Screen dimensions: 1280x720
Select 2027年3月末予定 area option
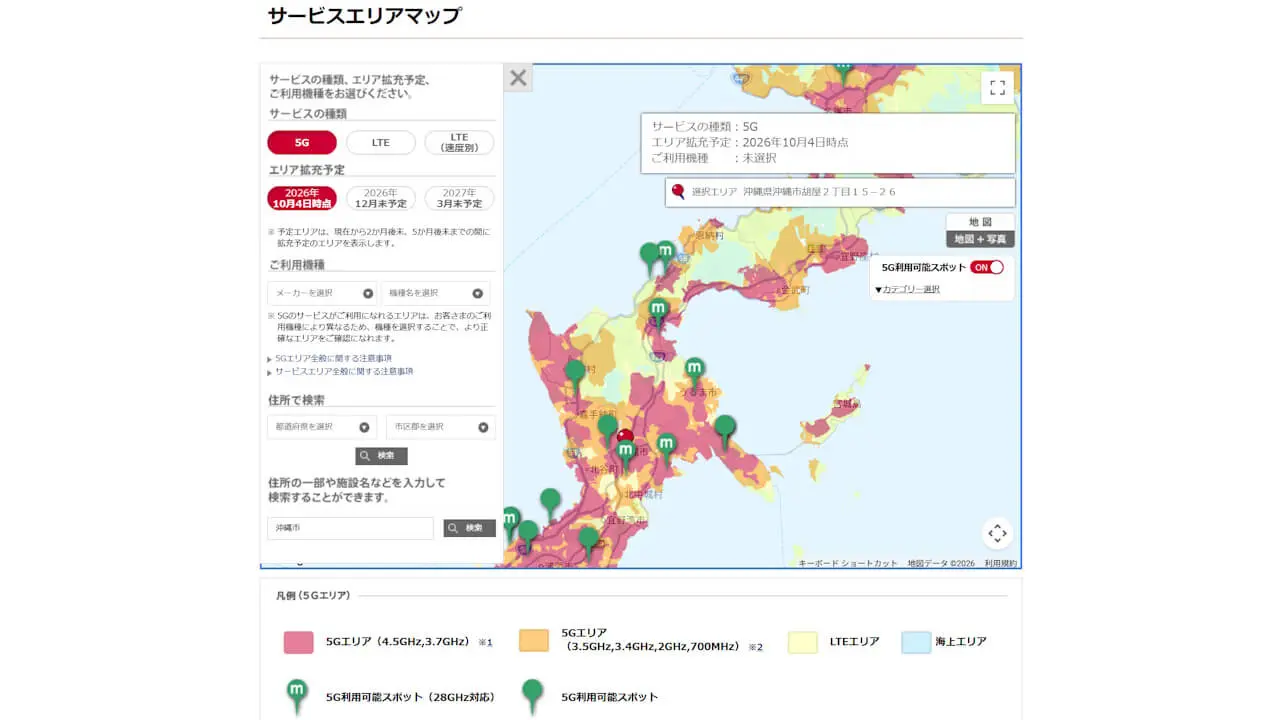point(459,198)
